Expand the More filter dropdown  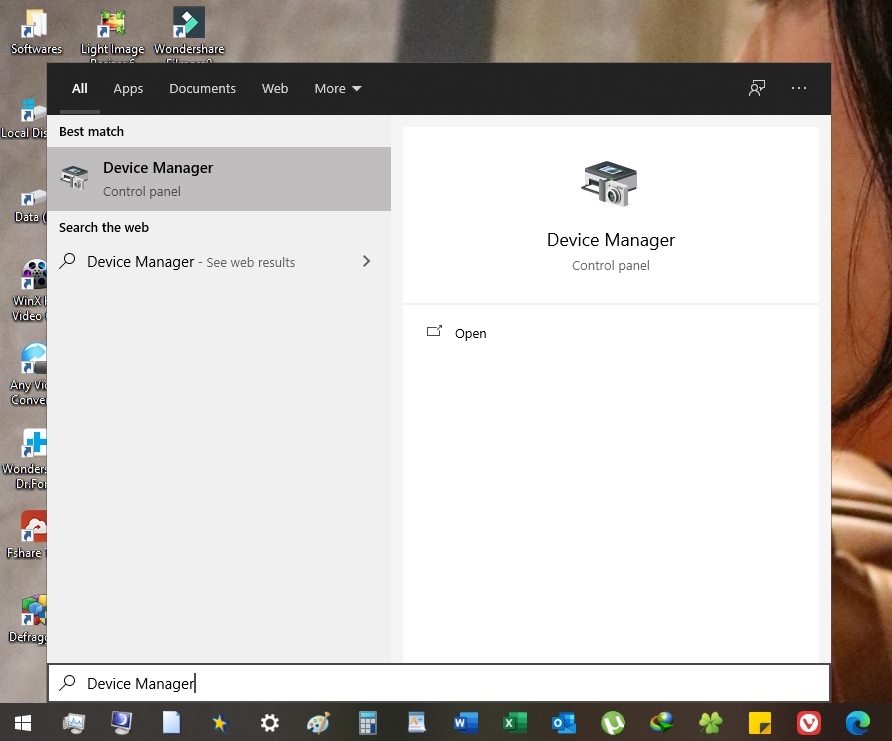338,89
